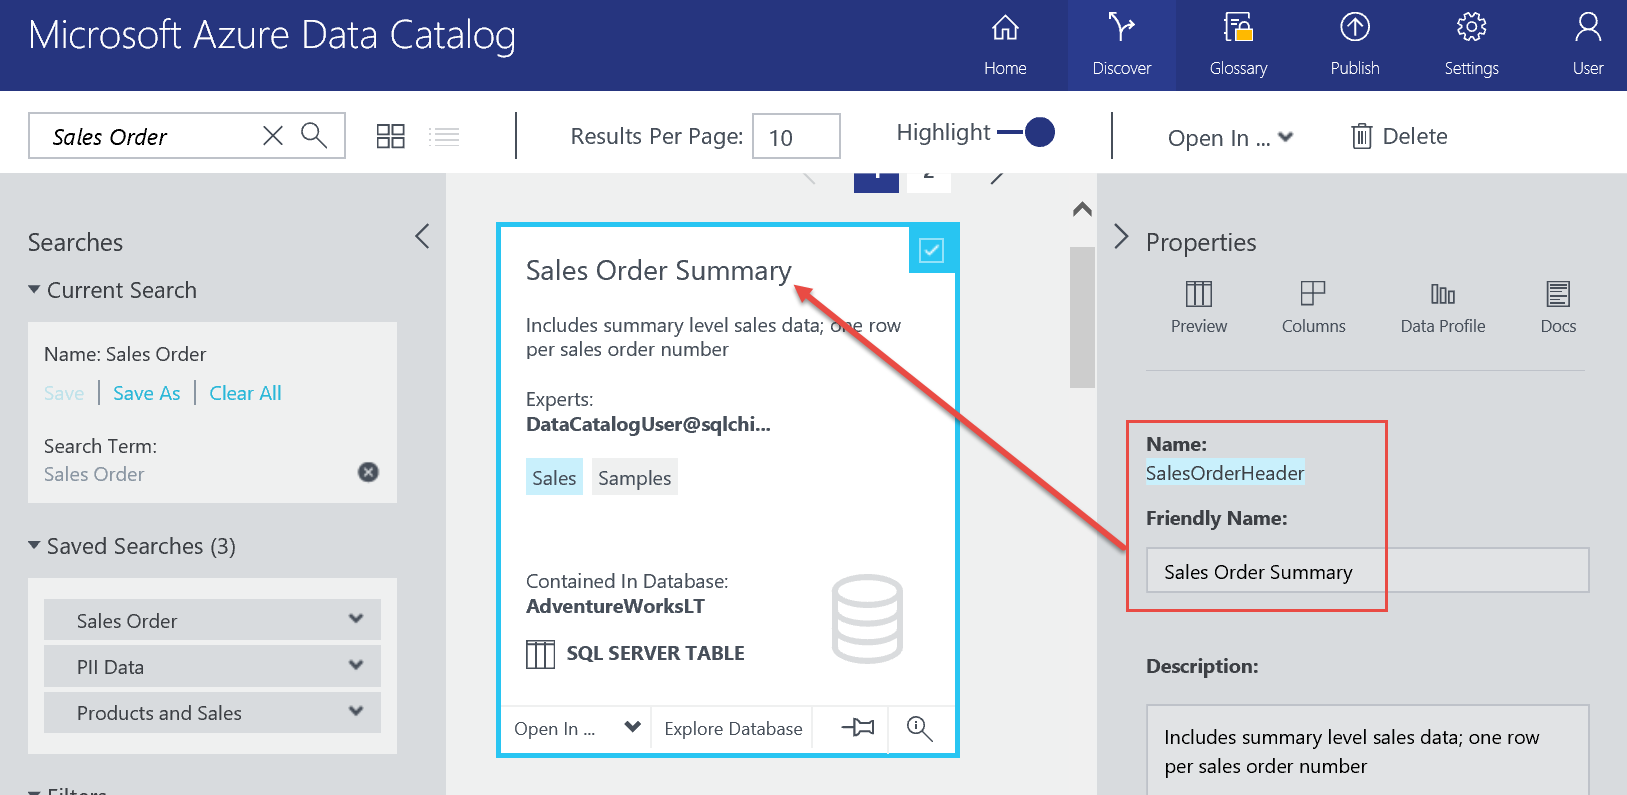Click the Sales tag on tile
This screenshot has height=795, width=1627.
(554, 478)
